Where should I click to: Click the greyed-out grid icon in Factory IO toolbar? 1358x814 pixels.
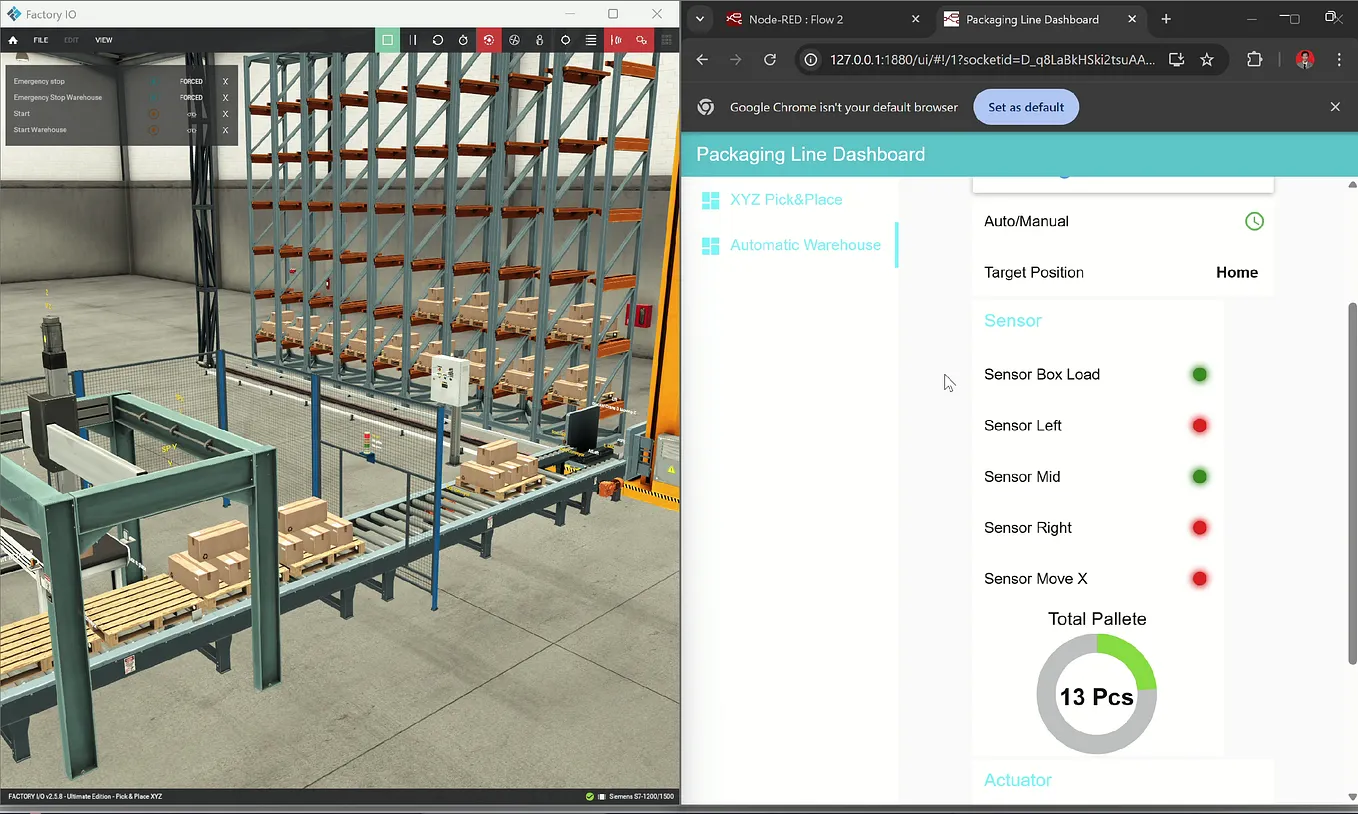point(667,40)
